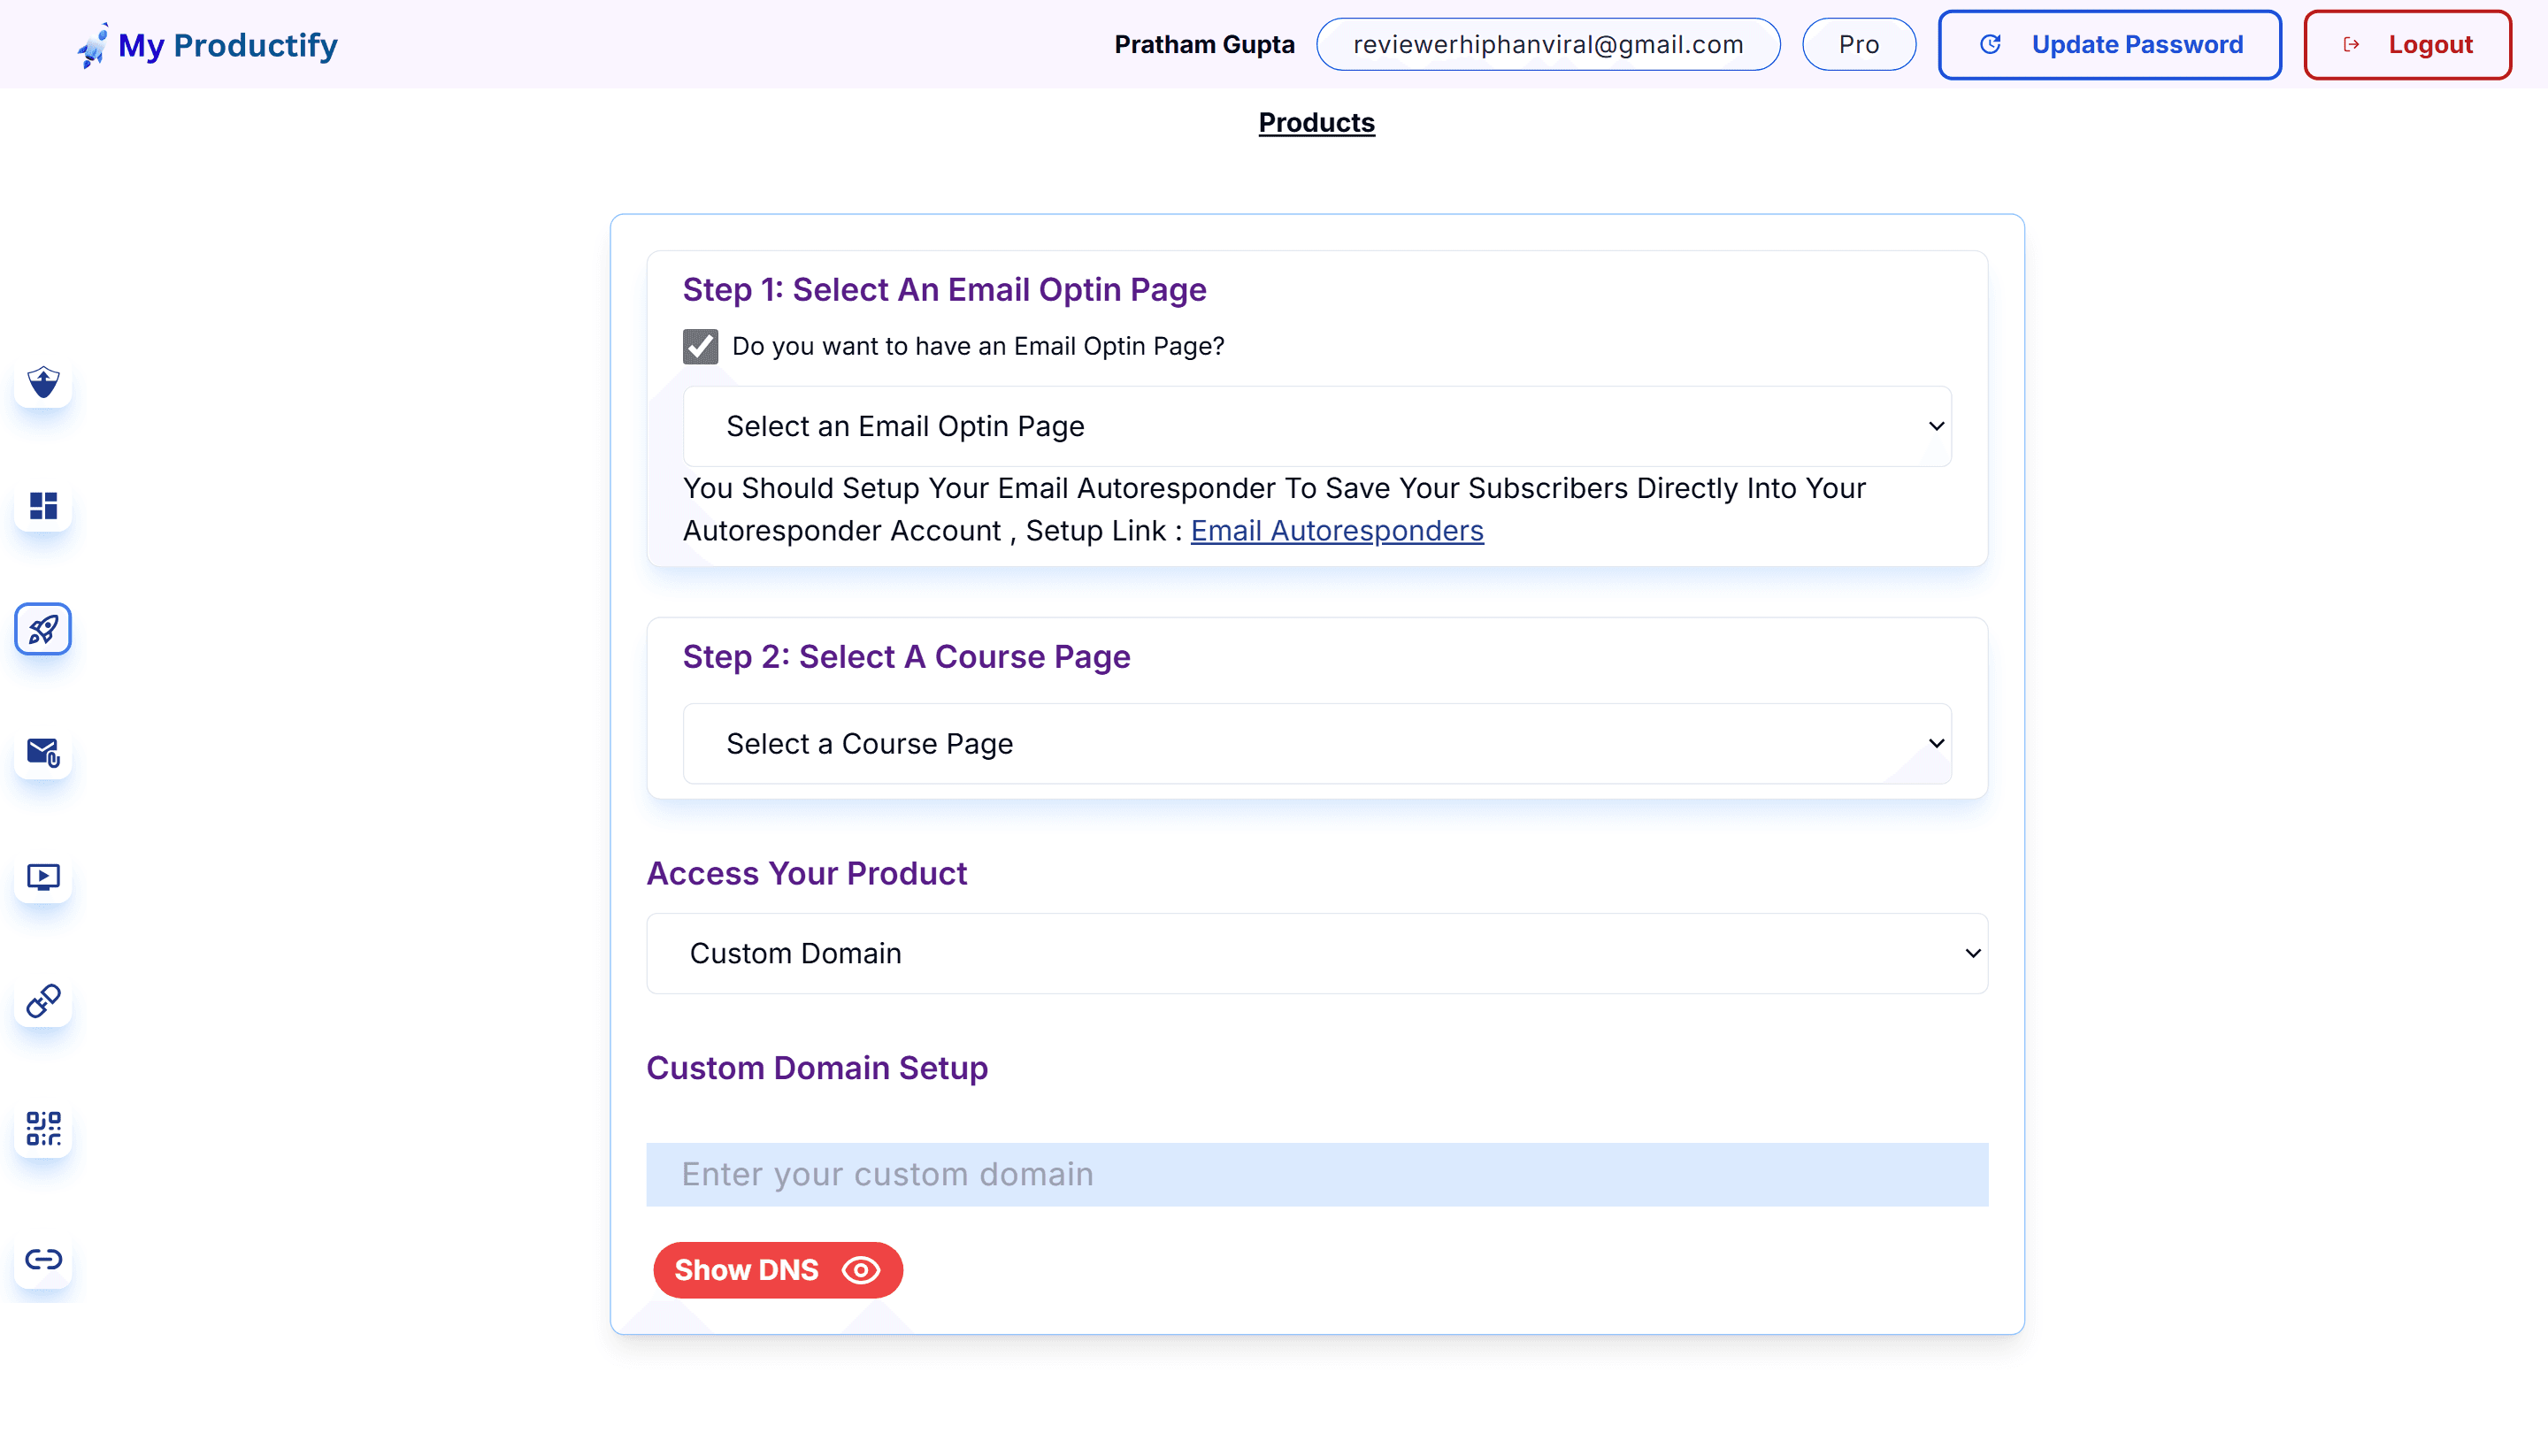This screenshot has width=2548, height=1456.
Task: Click the Step 1: Select An Email Optin Page heading
Action: (944, 290)
